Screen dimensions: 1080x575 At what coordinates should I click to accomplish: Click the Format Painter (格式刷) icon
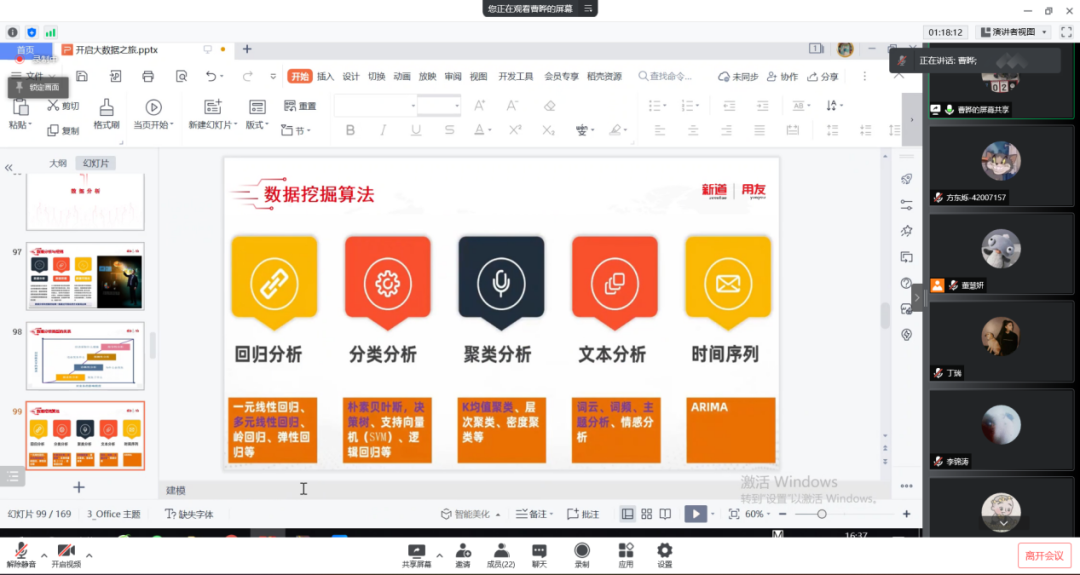[106, 108]
